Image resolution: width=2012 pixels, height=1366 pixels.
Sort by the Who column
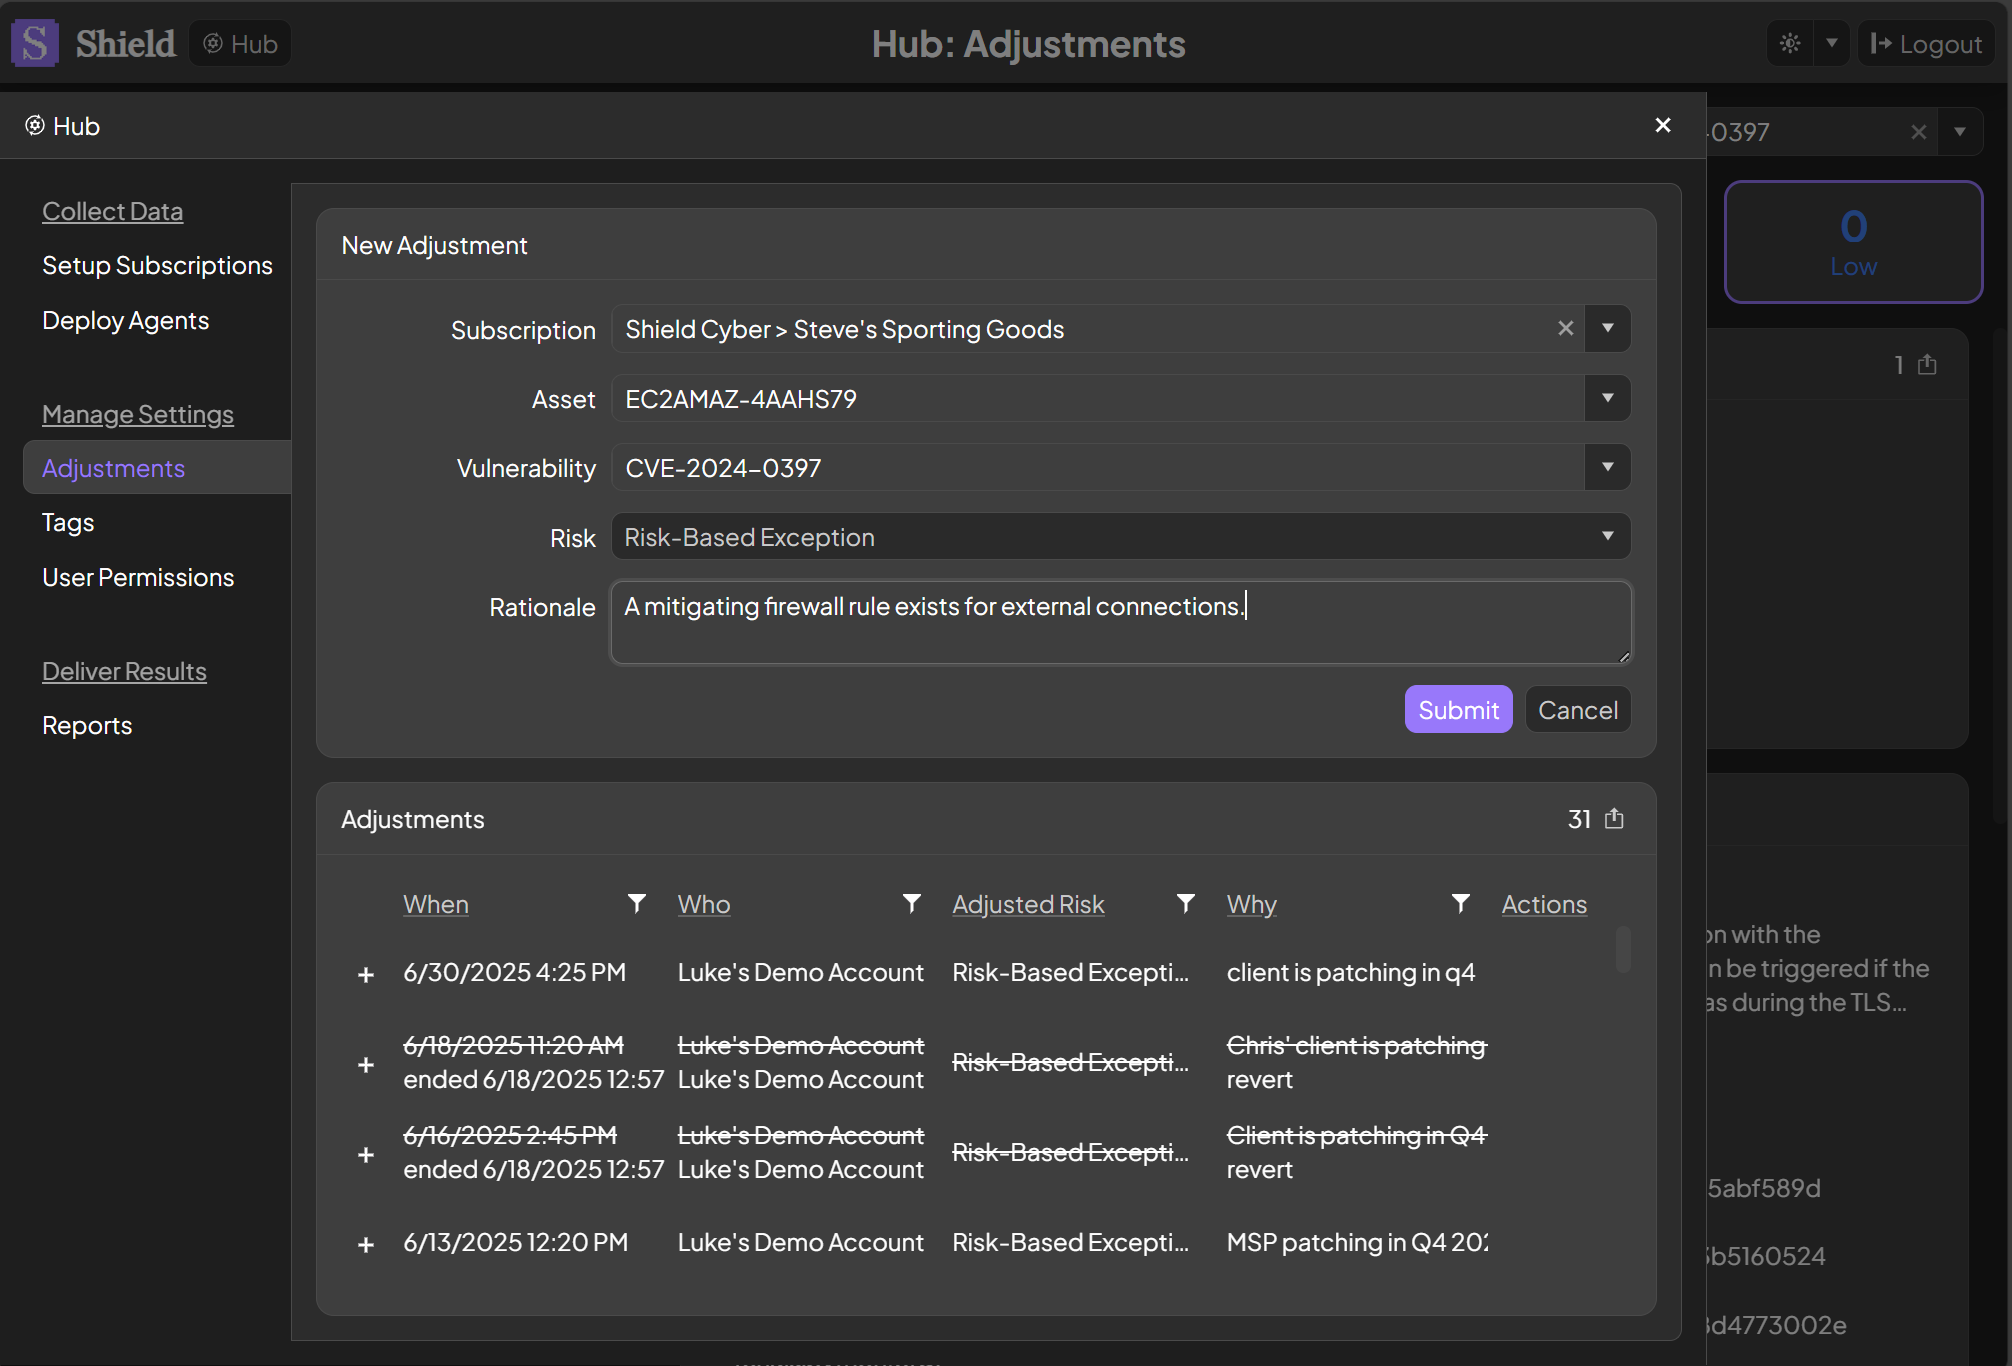coord(704,904)
